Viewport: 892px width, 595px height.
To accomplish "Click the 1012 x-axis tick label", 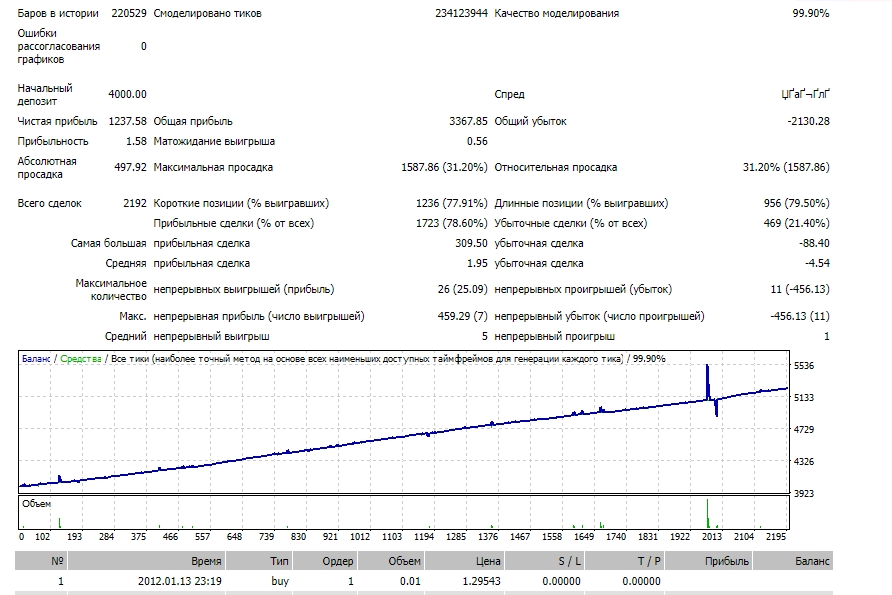I will pyautogui.click(x=360, y=536).
